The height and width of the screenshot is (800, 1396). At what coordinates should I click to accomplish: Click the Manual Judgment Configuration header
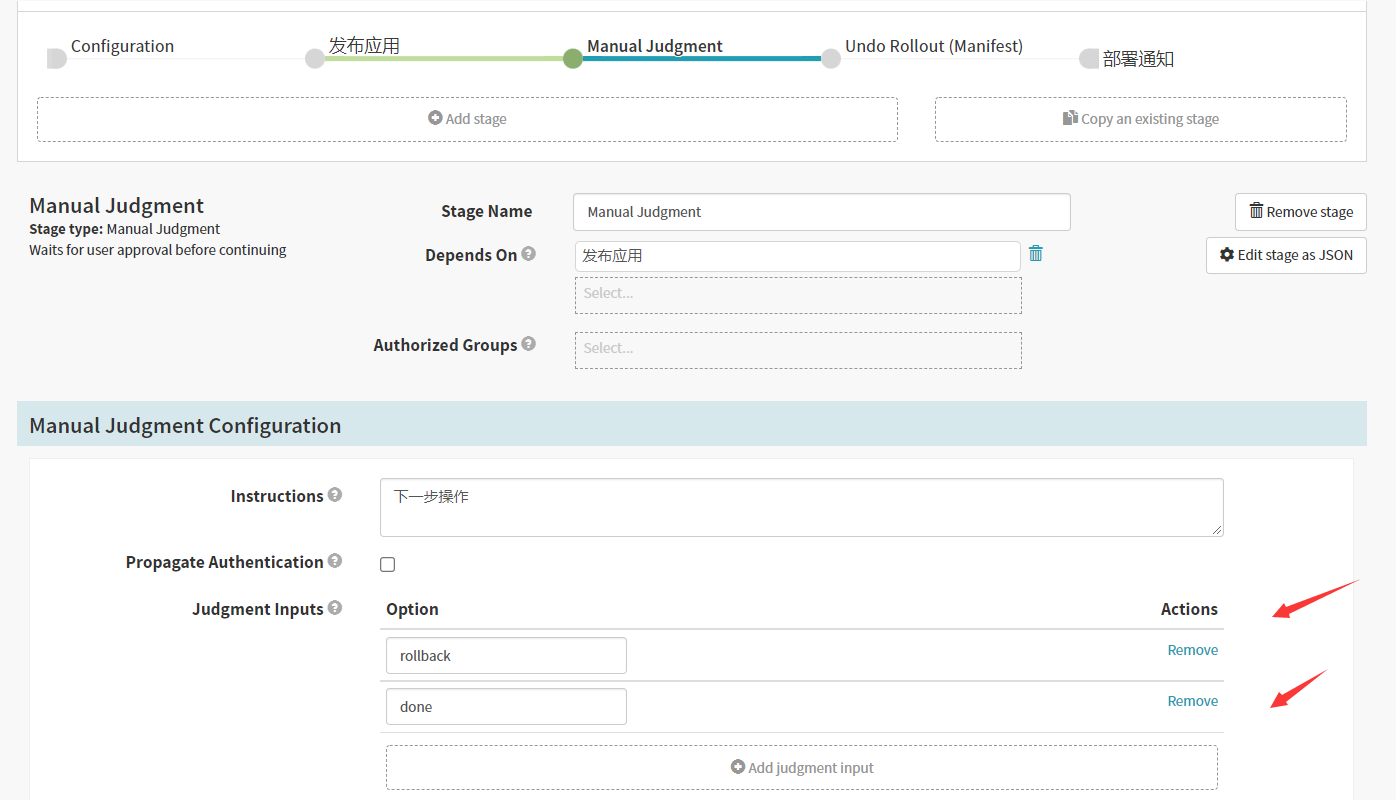(x=692, y=424)
